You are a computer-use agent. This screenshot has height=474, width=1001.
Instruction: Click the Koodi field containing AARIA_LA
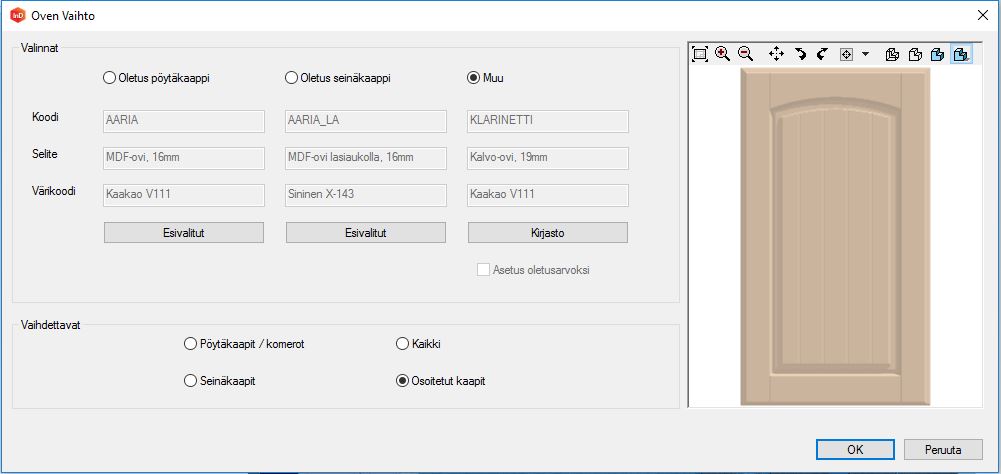(x=366, y=121)
